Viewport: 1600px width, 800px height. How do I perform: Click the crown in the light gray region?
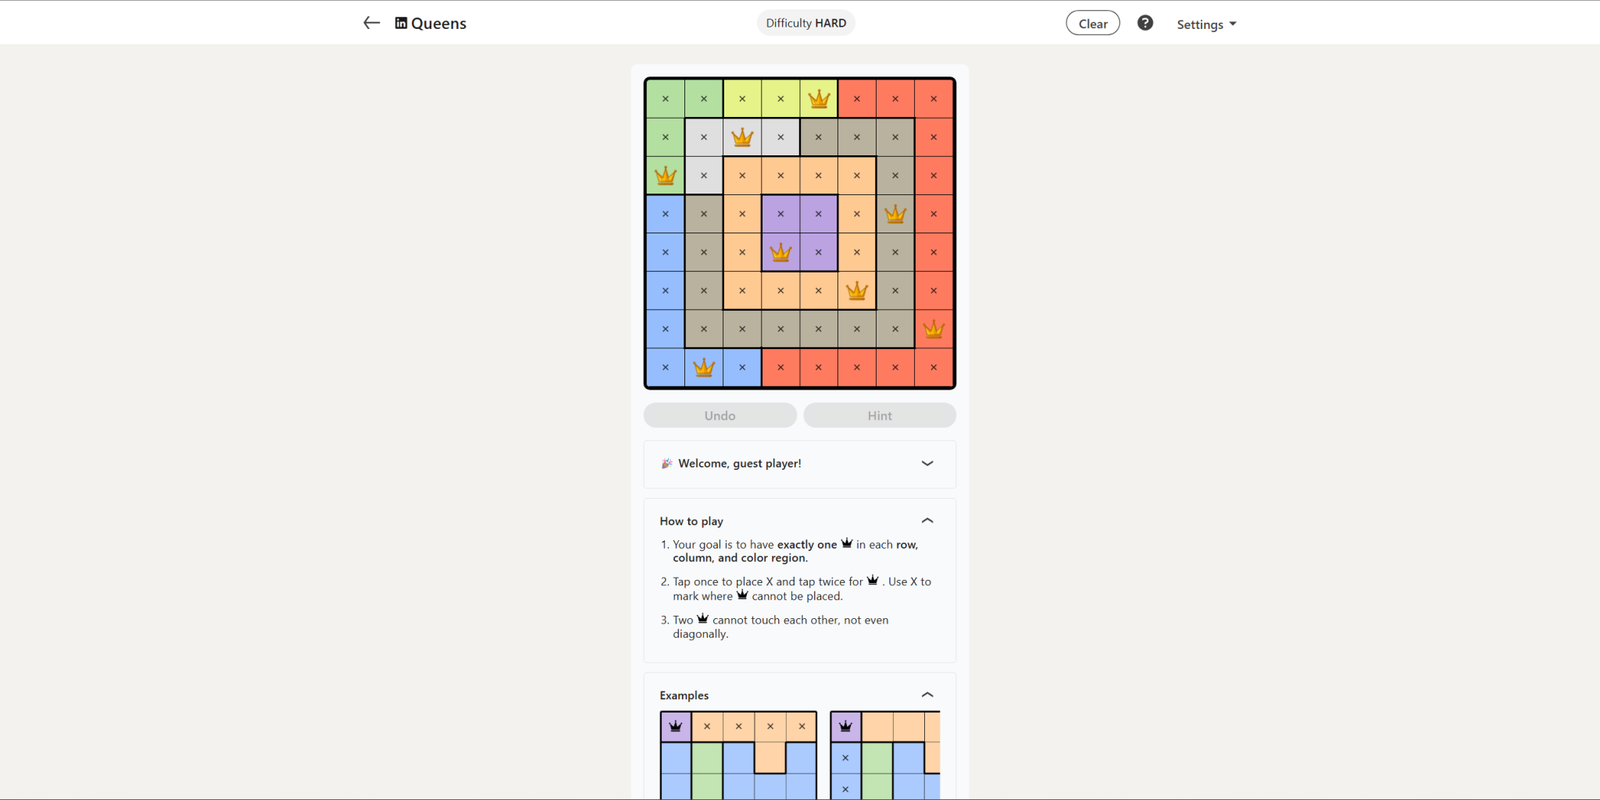[x=742, y=137]
